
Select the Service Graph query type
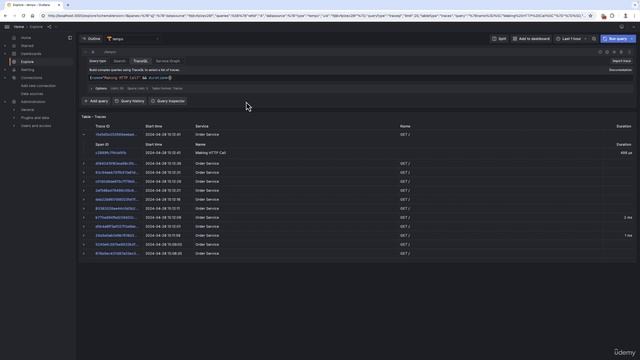[x=168, y=61]
